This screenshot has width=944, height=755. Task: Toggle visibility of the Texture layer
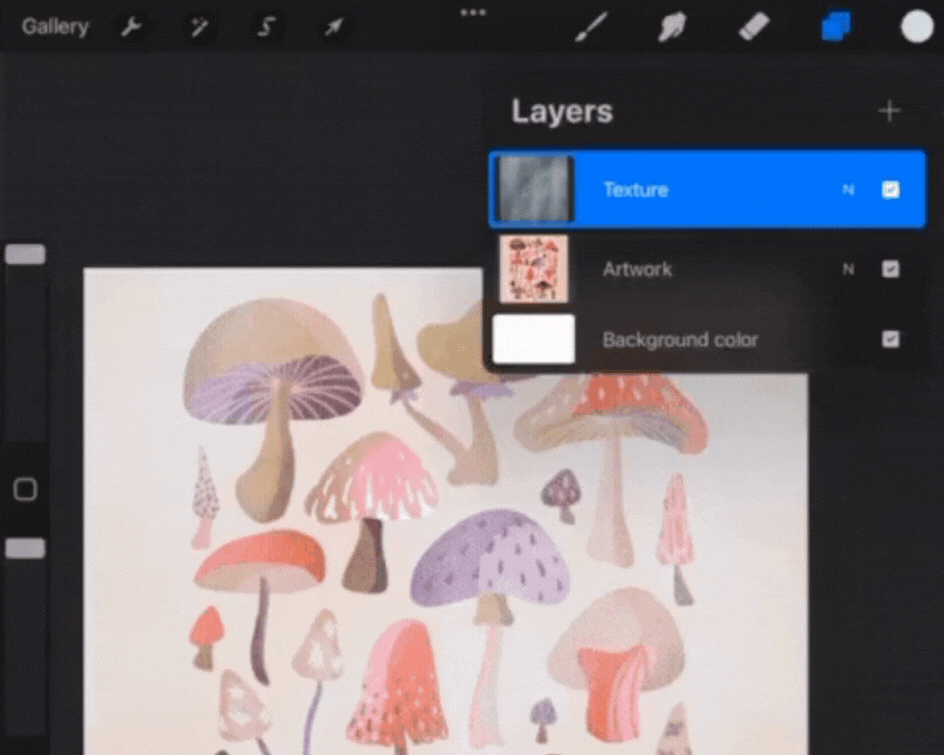pos(890,189)
